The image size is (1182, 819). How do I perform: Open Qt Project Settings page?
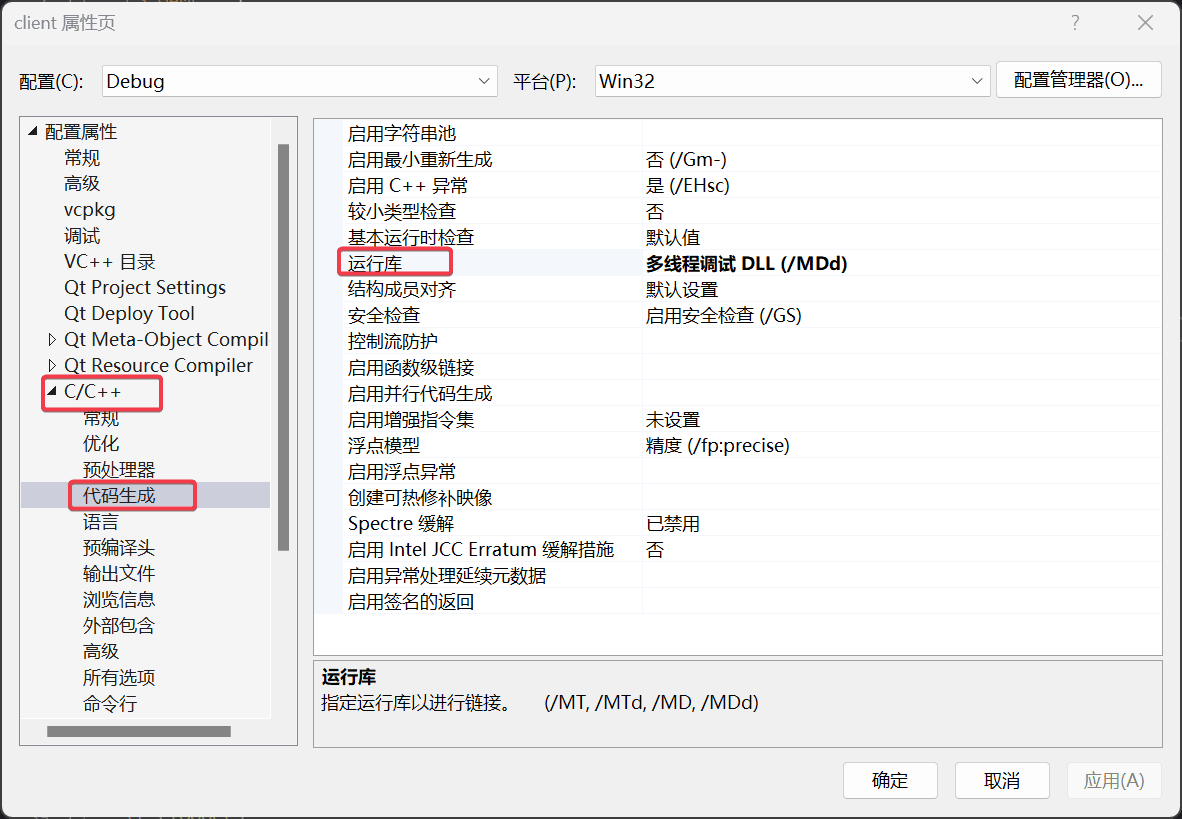(x=145, y=288)
